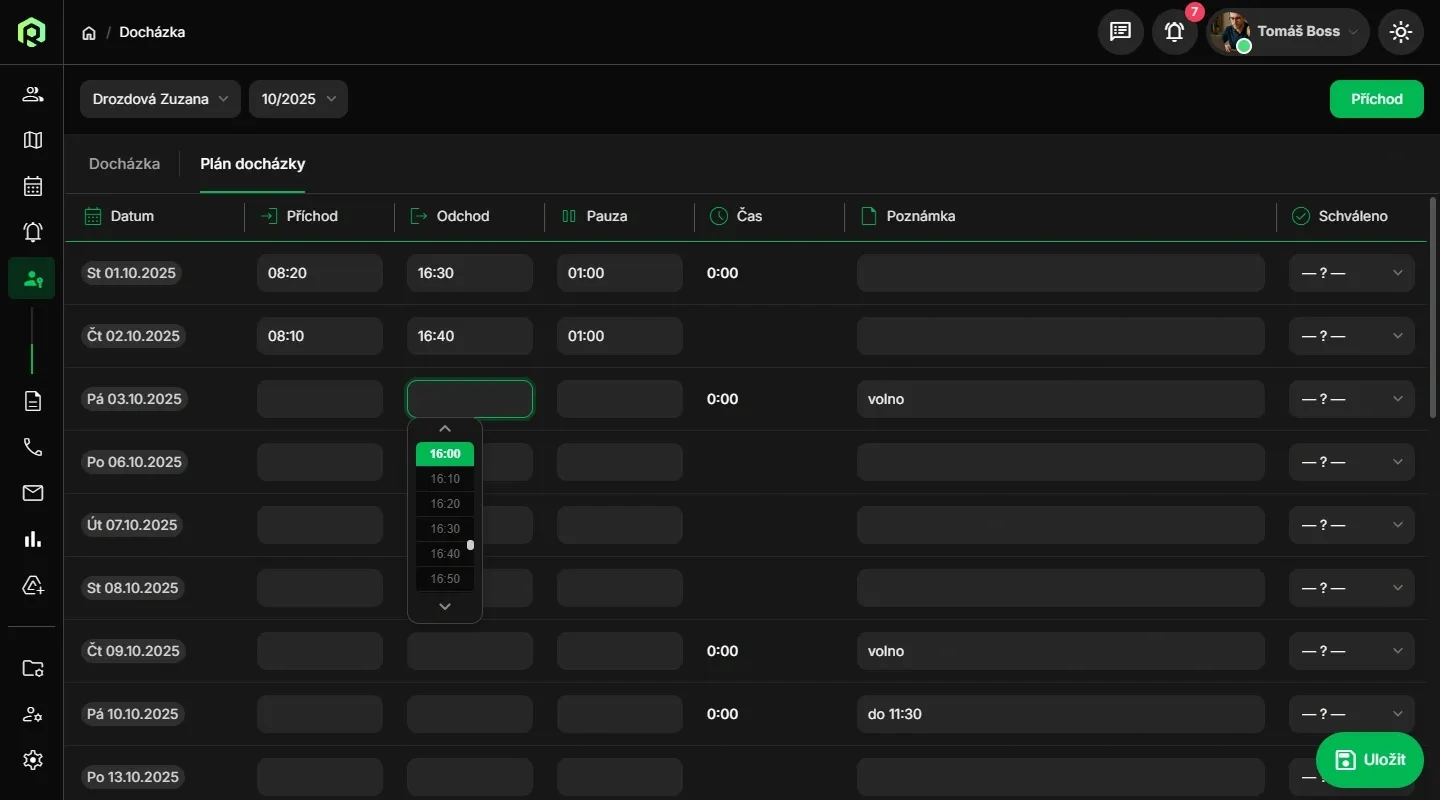Screen dimensions: 1440x800
Task: Select the Plán docházky tab
Action: point(253,164)
